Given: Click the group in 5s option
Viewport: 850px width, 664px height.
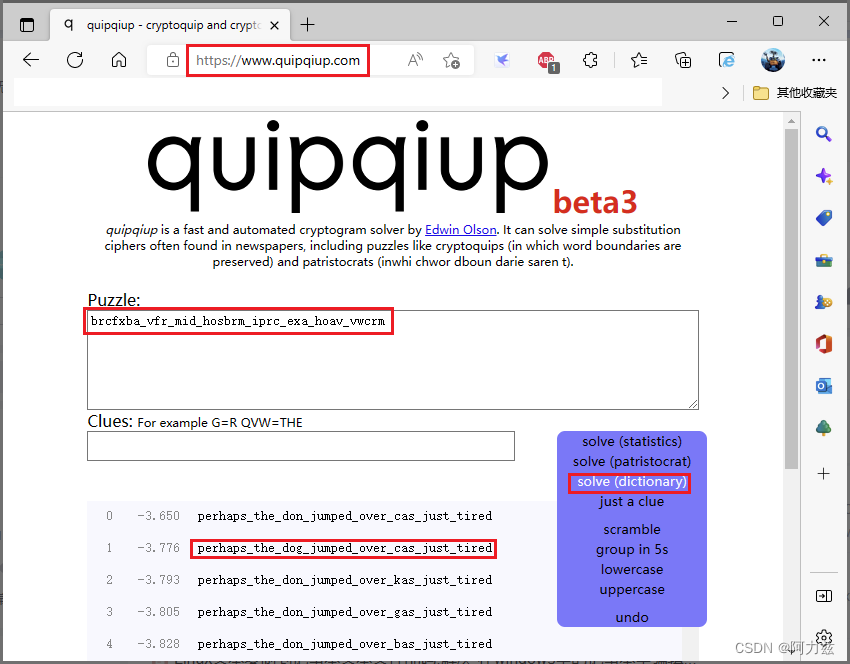Looking at the screenshot, I should 632,550.
